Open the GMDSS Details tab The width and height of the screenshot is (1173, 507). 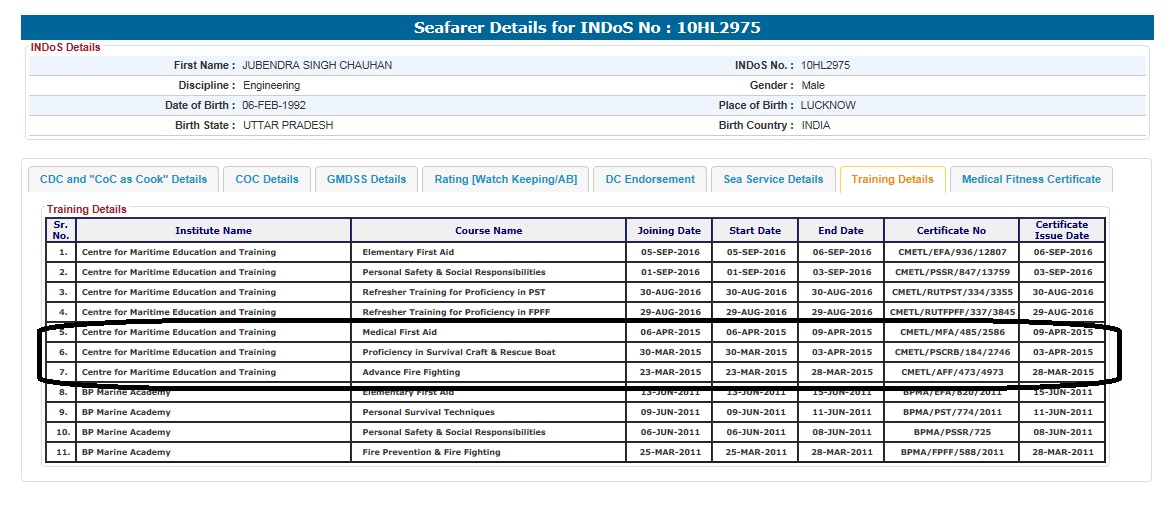point(367,180)
